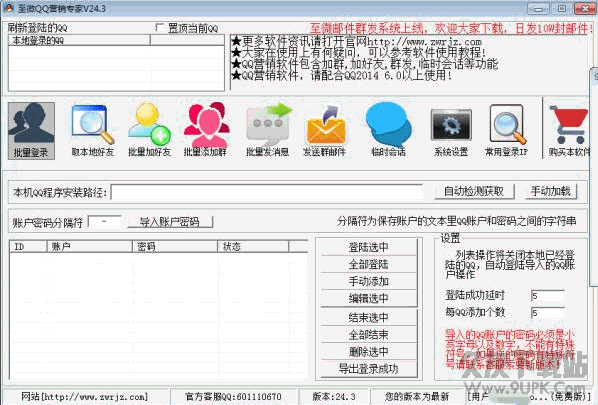Click the 本地登录的QQ column header

pos(79,40)
